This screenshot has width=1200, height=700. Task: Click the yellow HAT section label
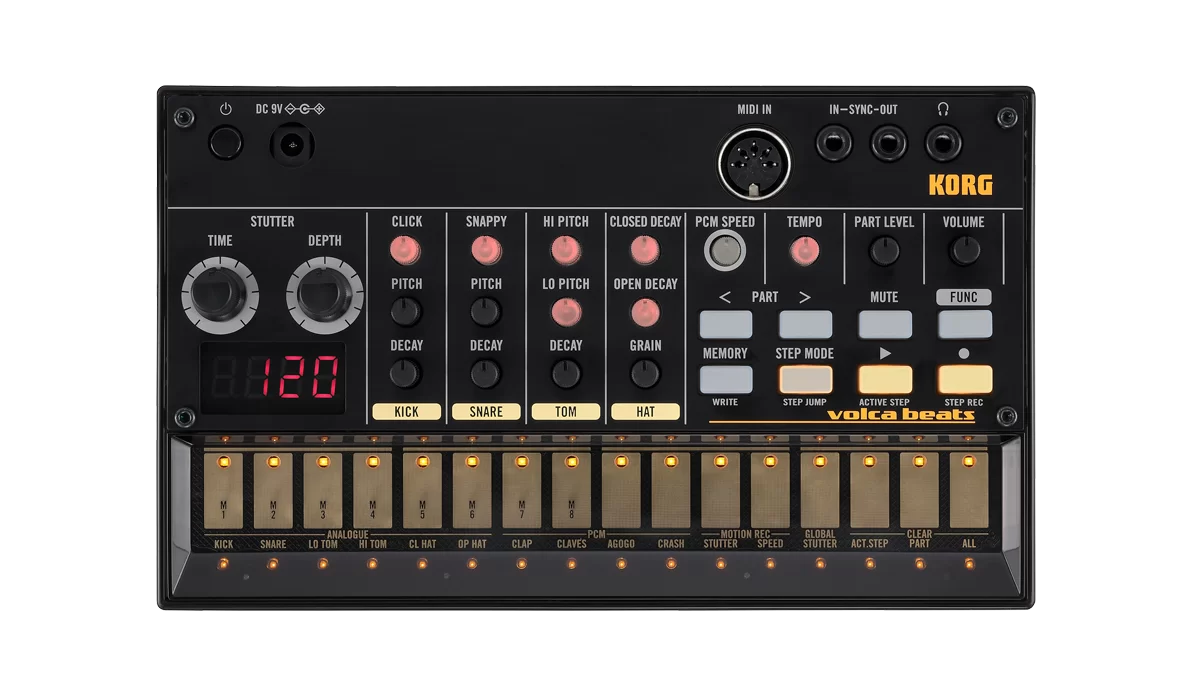[x=645, y=412]
